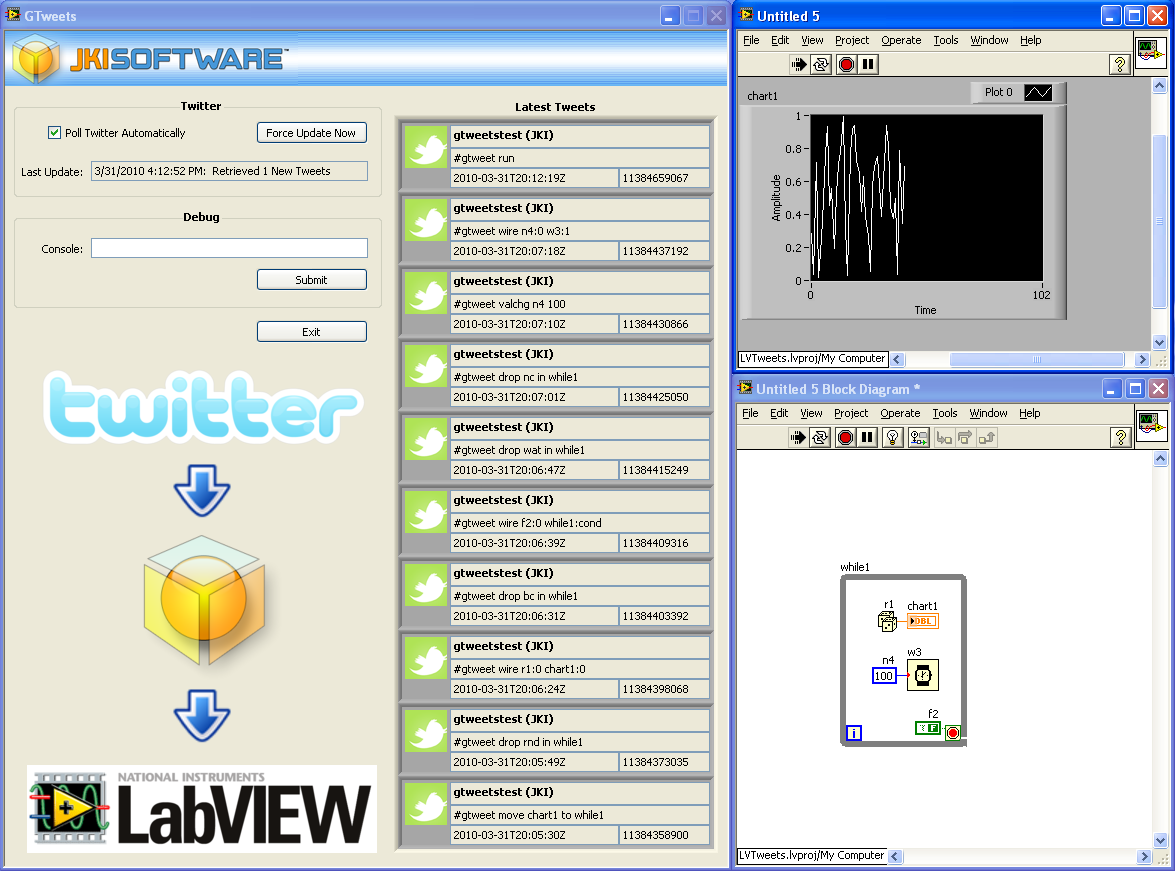Click the JKI Software cube logo

35,60
